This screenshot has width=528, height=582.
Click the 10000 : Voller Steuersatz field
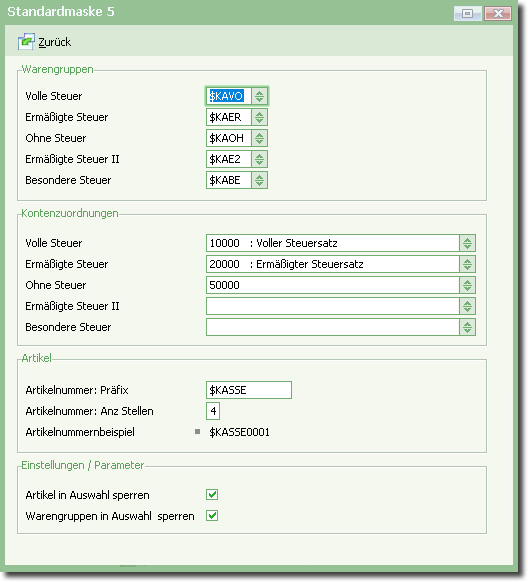tap(333, 243)
